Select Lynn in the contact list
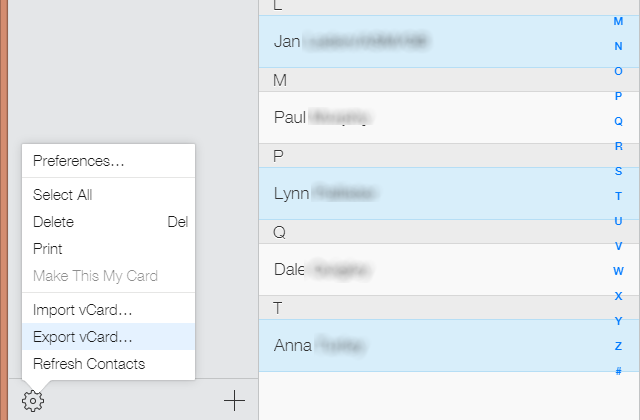The width and height of the screenshot is (640, 420). click(430, 193)
